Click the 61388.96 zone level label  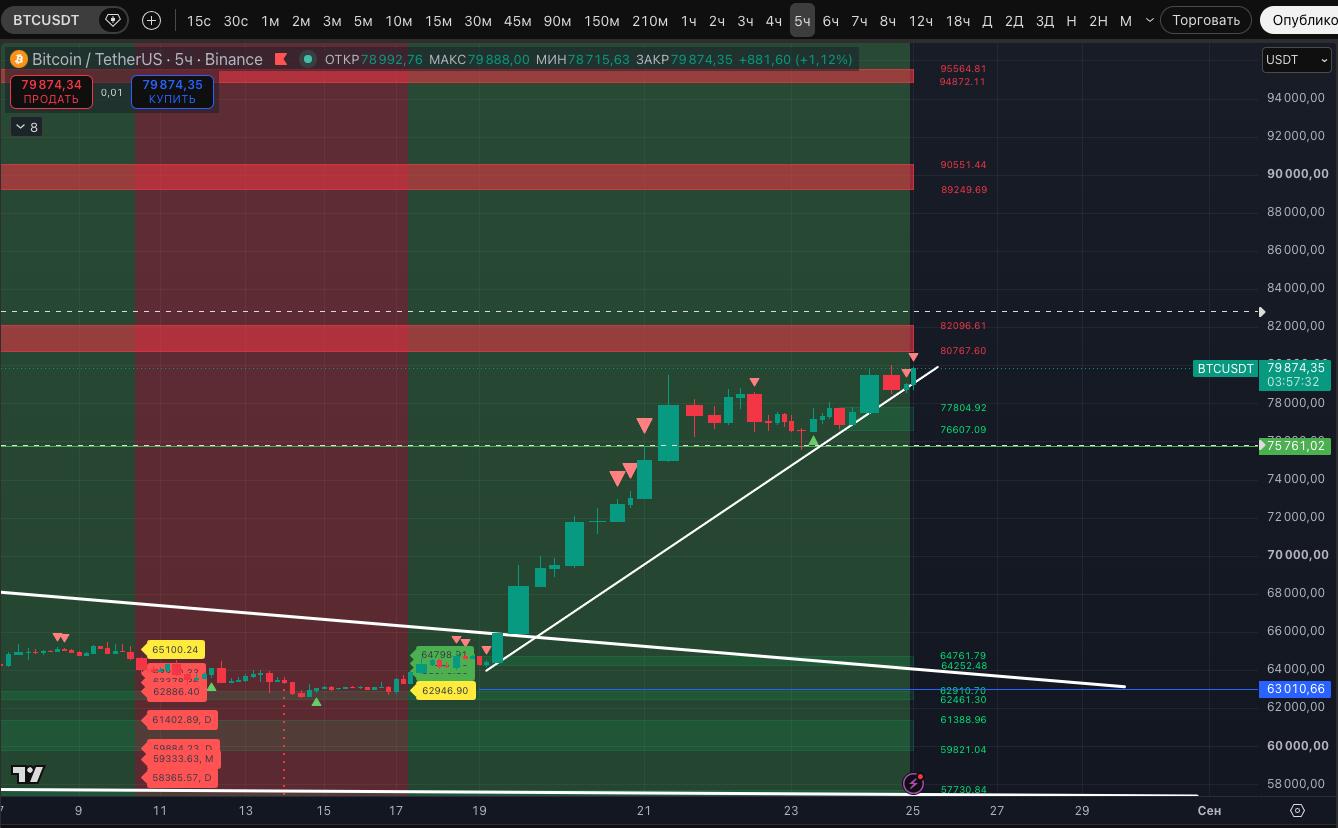pos(963,720)
